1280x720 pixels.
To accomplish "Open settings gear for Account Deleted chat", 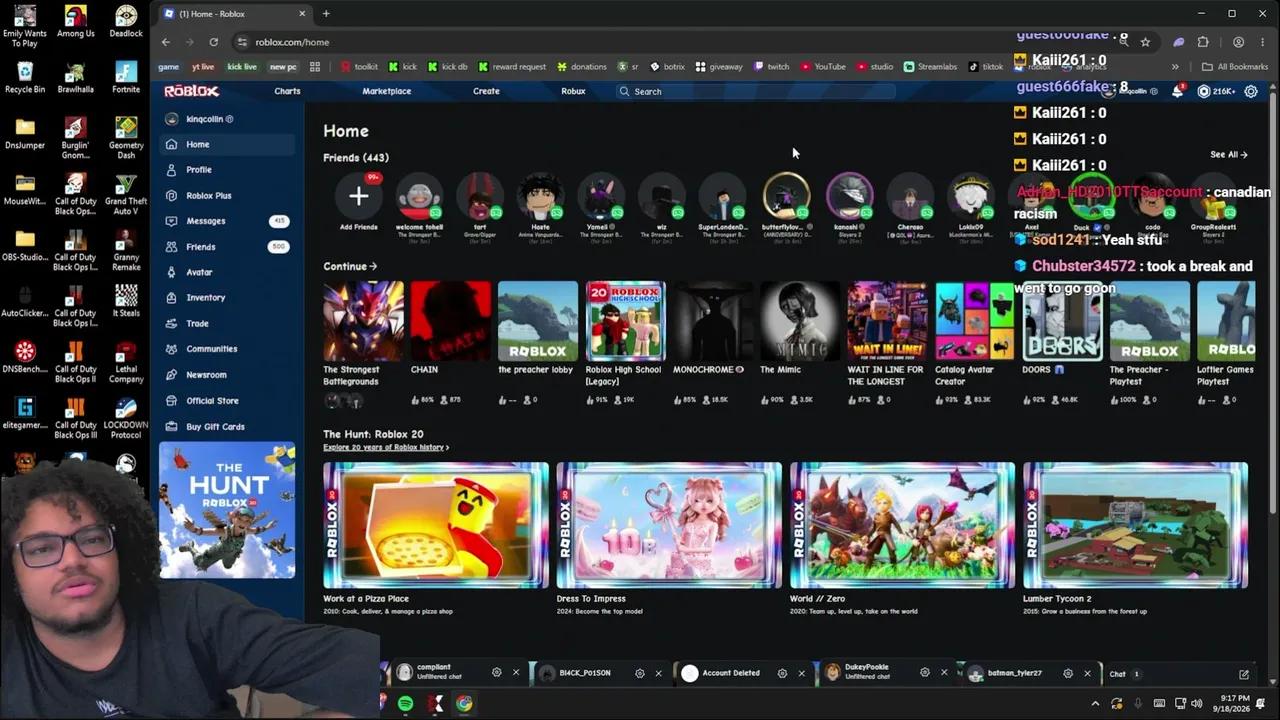I will (782, 673).
